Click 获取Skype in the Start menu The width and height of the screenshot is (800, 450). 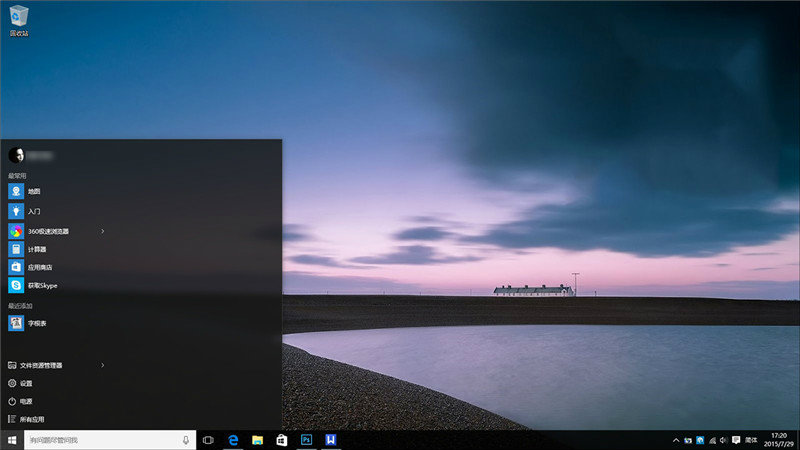click(42, 286)
